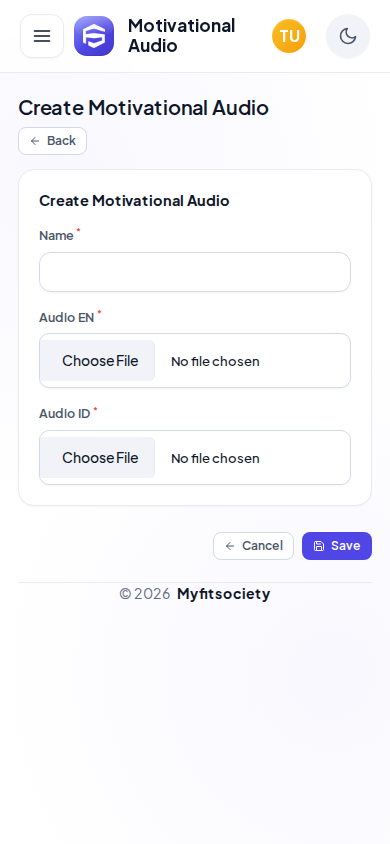This screenshot has width=390, height=844.
Task: Save the motivational audio via Save label
Action: click(345, 546)
